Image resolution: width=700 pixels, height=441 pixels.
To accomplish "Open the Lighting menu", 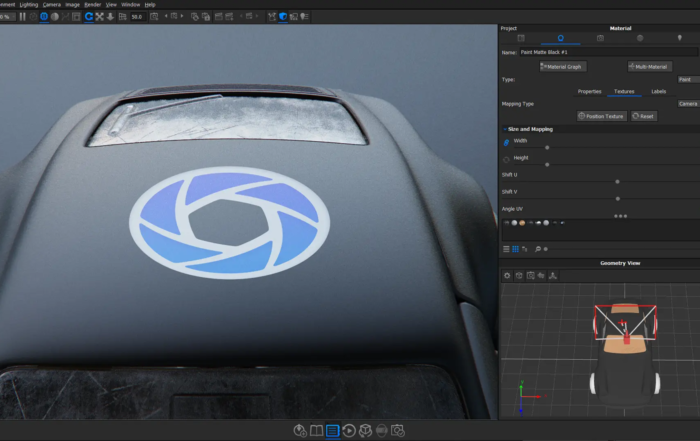I will (x=29, y=4).
